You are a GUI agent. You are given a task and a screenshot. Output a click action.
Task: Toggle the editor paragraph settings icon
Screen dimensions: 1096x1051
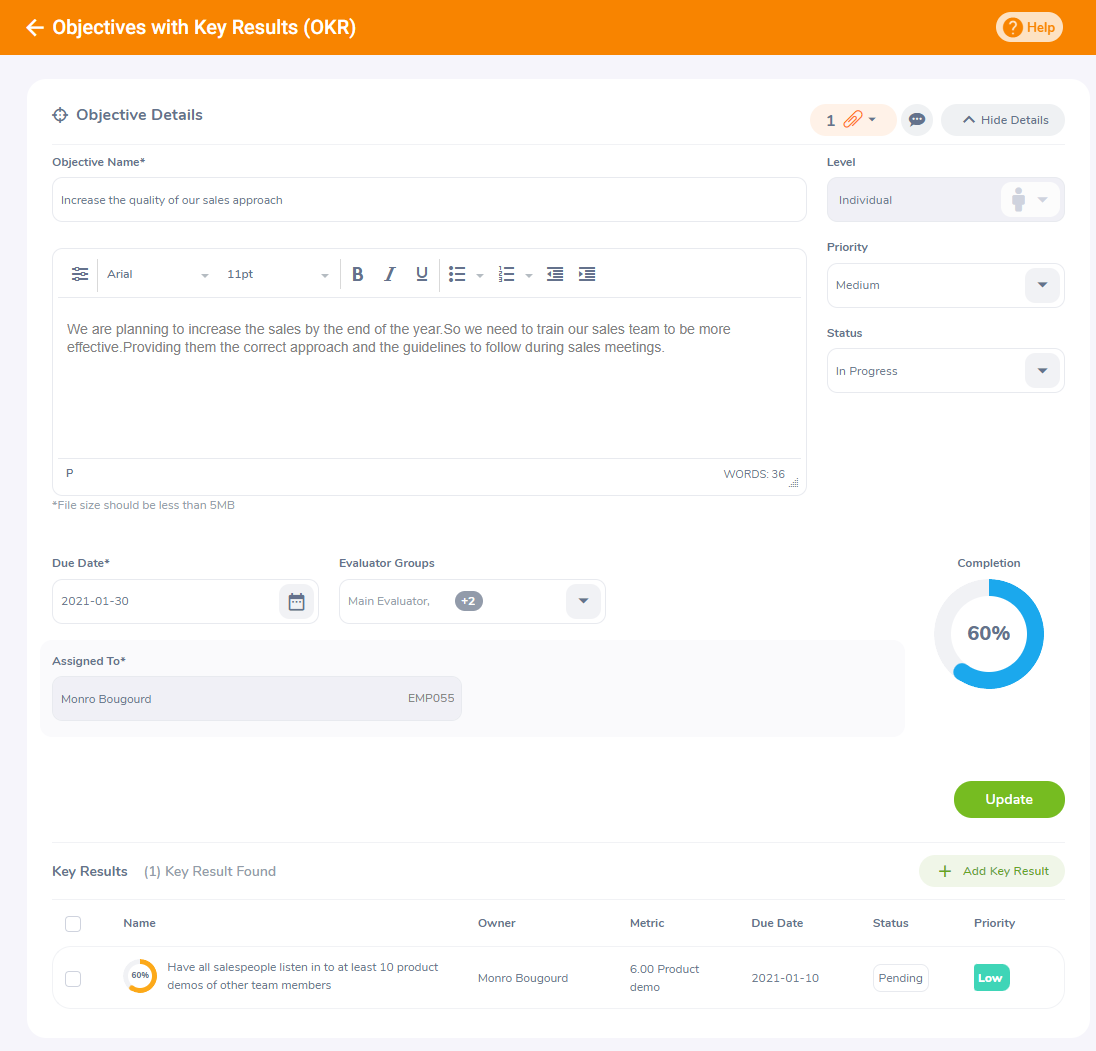point(80,273)
